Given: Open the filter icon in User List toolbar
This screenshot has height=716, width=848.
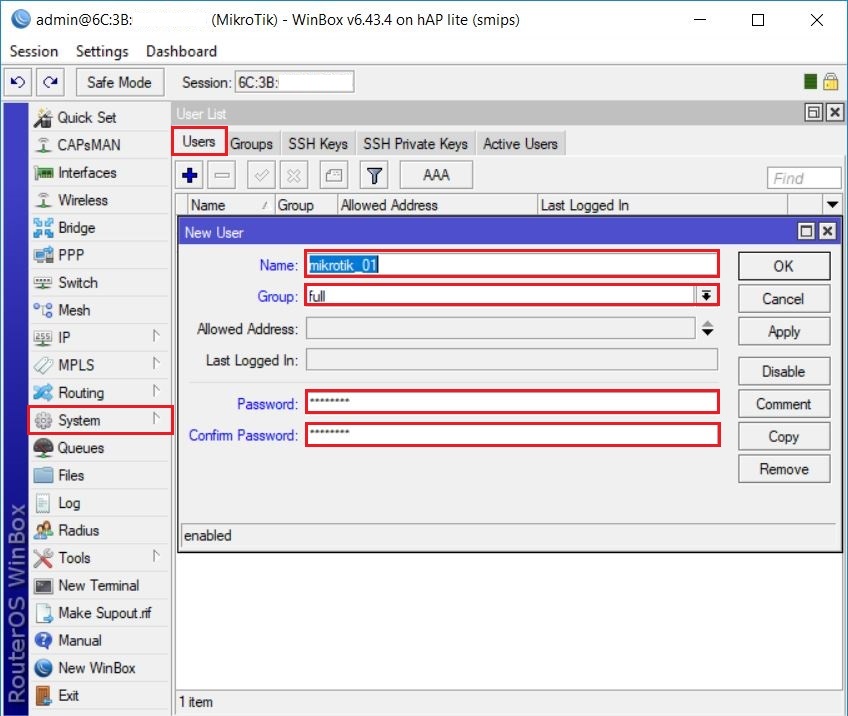Looking at the screenshot, I should (374, 174).
